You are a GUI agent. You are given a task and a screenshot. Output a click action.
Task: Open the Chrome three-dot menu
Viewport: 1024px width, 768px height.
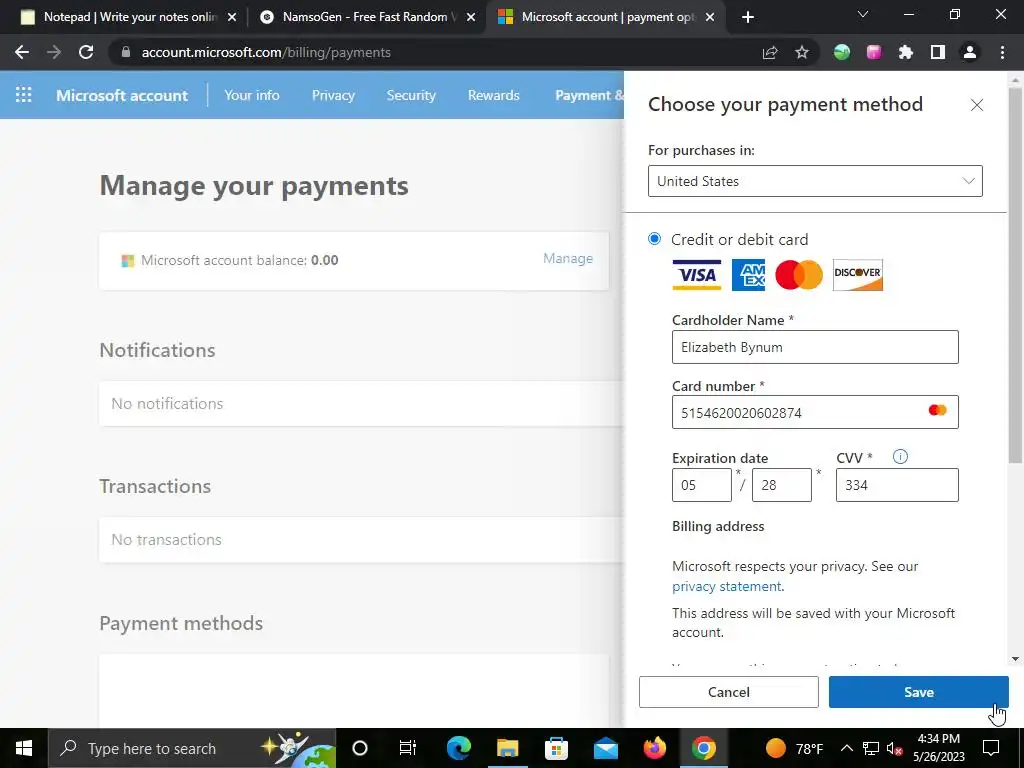point(1002,52)
